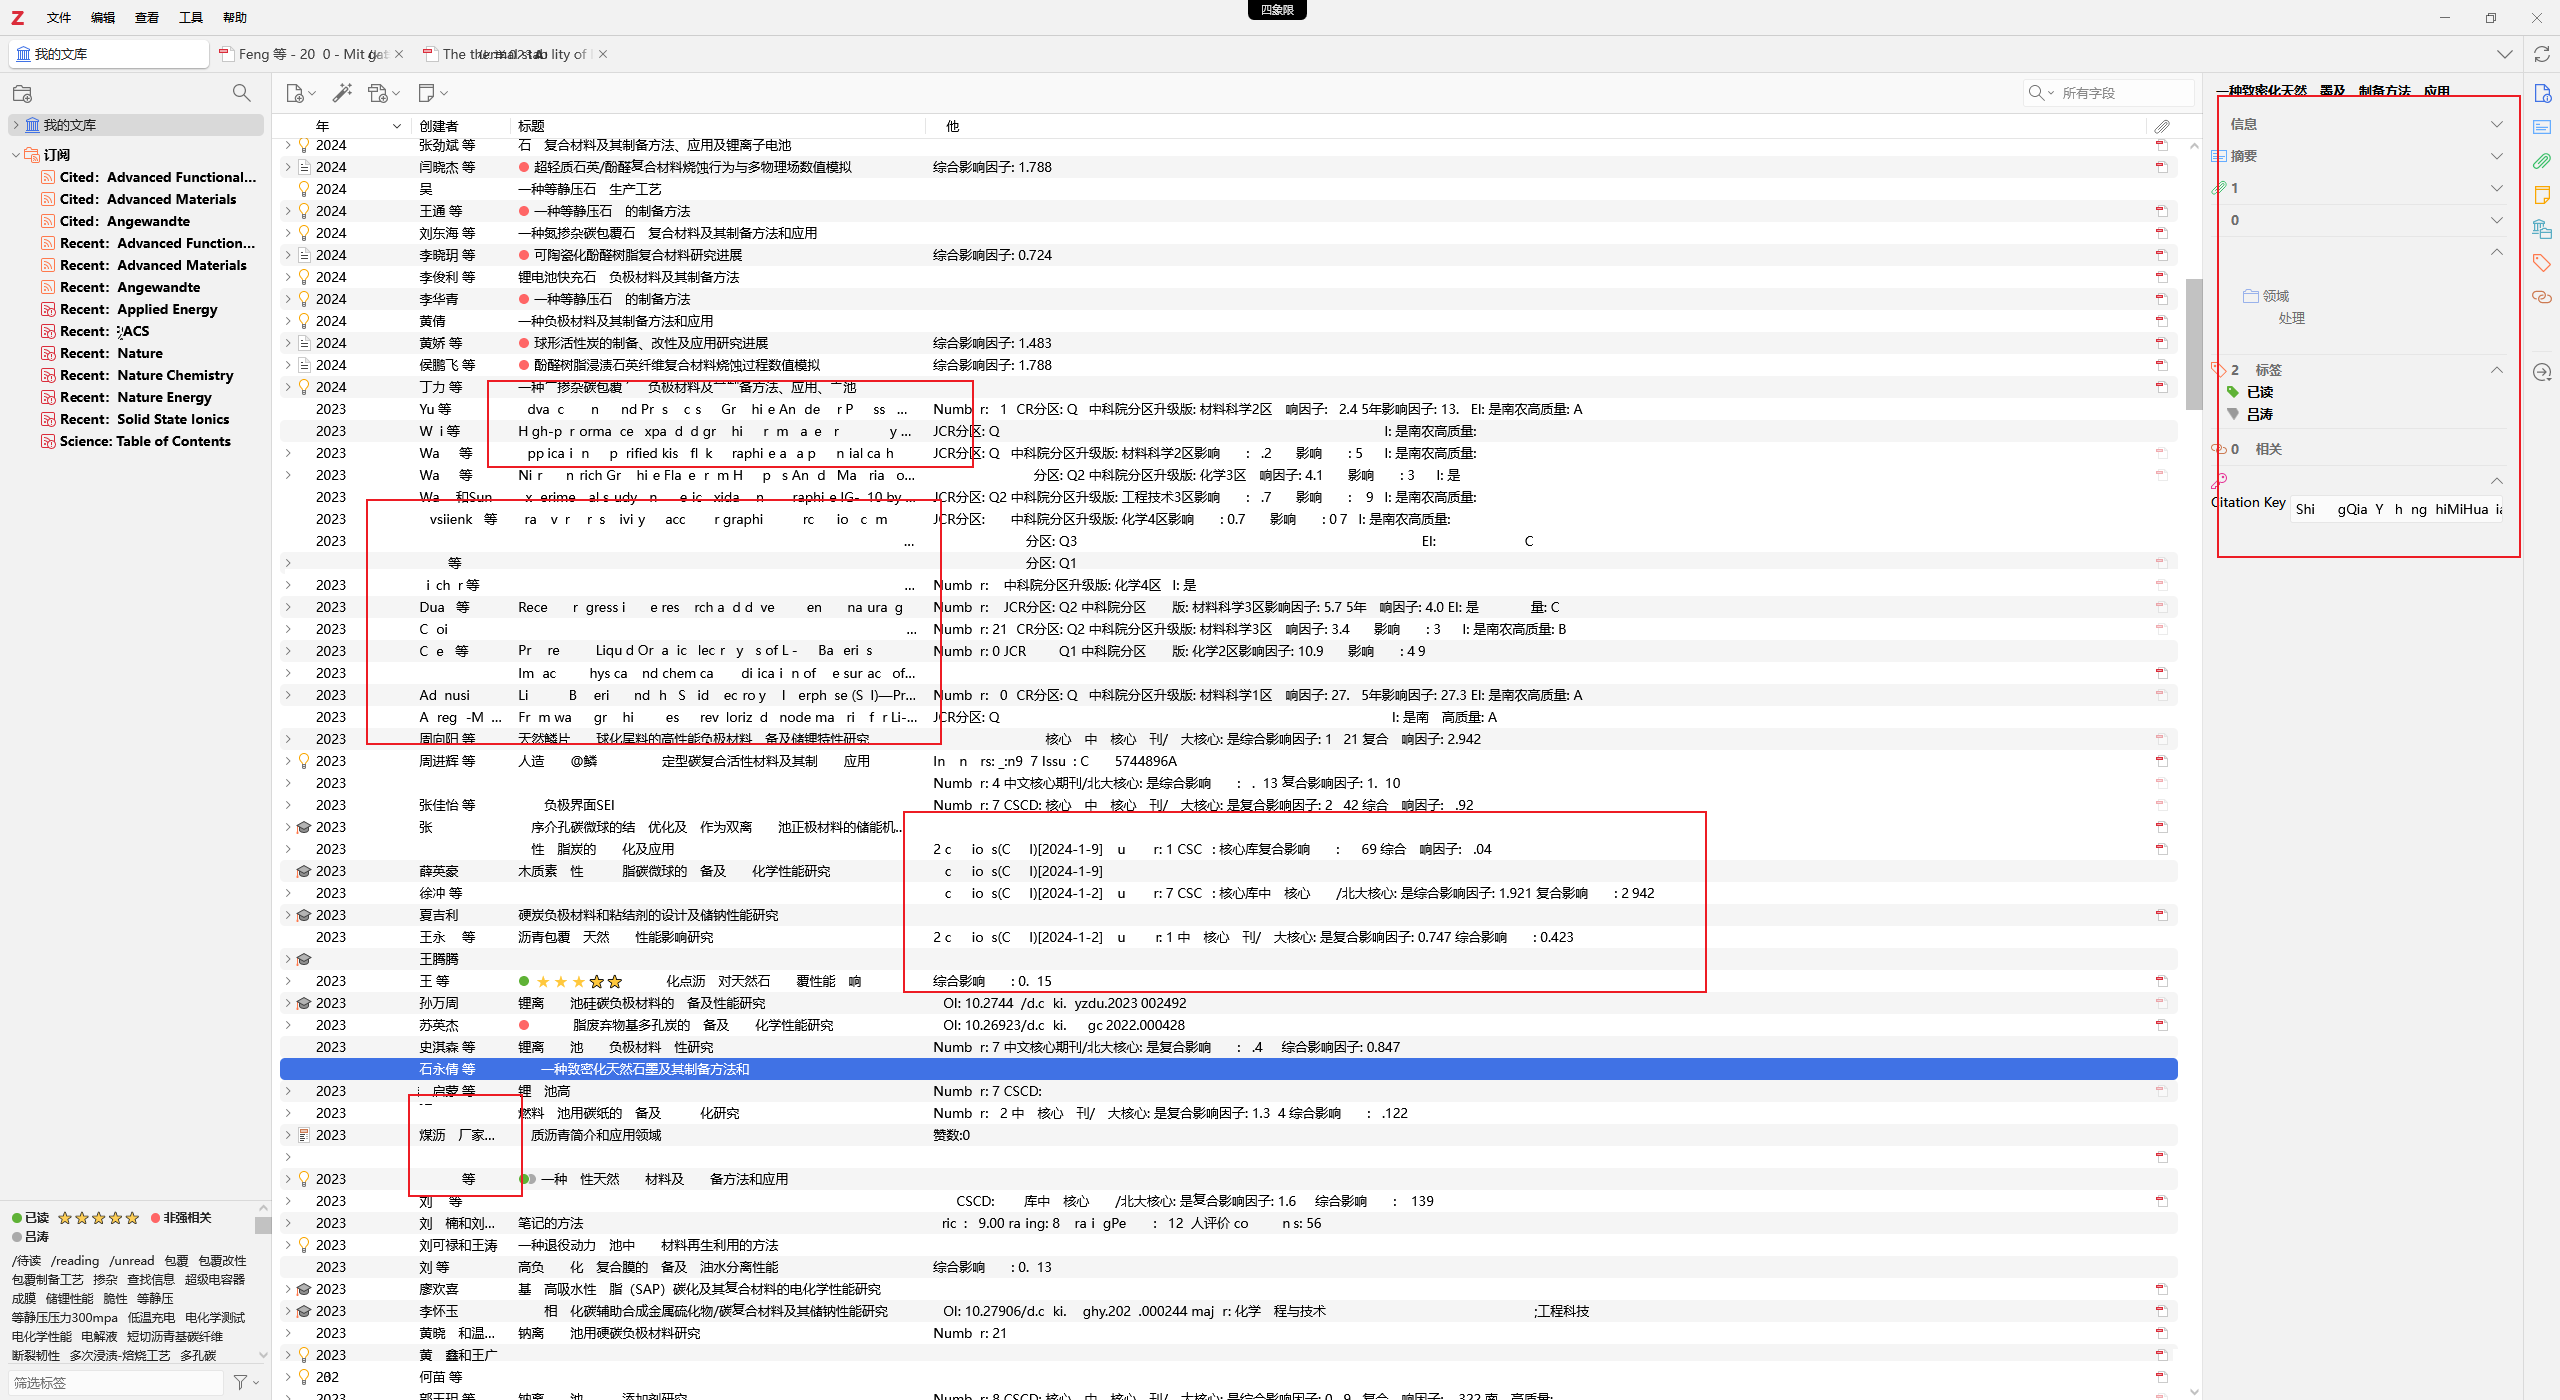This screenshot has width=2560, height=1400.
Task: Open the 工具 menu
Action: tap(190, 17)
